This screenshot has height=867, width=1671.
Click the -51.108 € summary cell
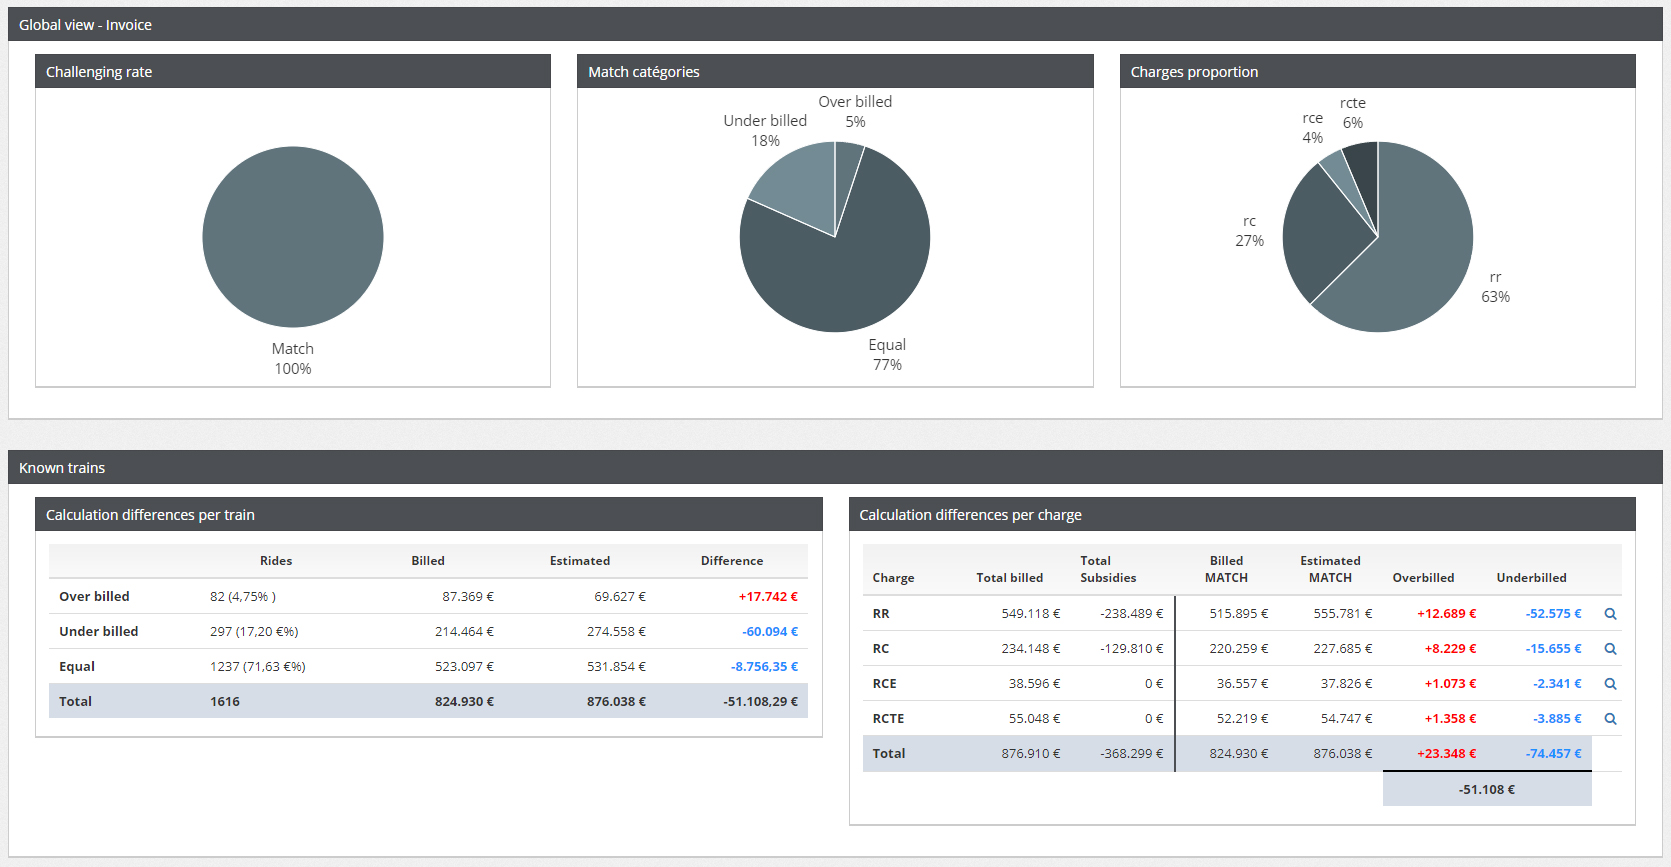1486,790
